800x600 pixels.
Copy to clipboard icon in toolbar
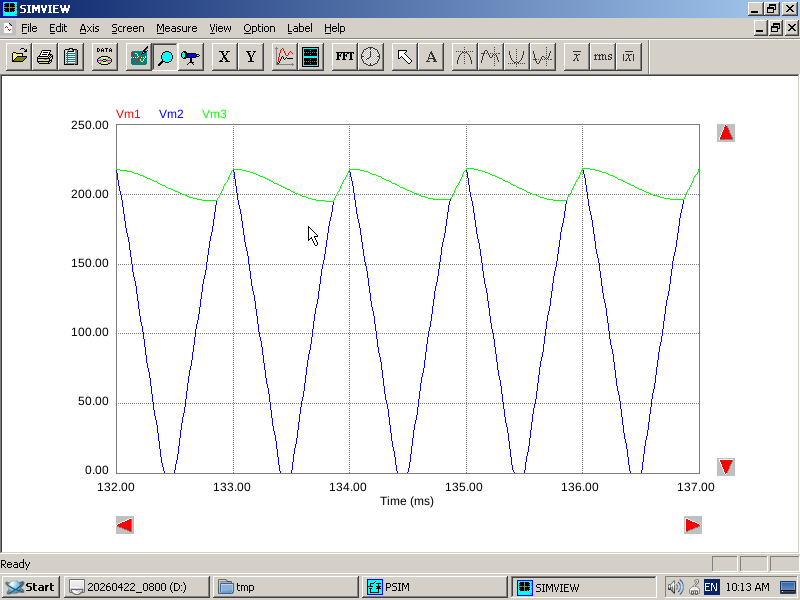tap(71, 56)
